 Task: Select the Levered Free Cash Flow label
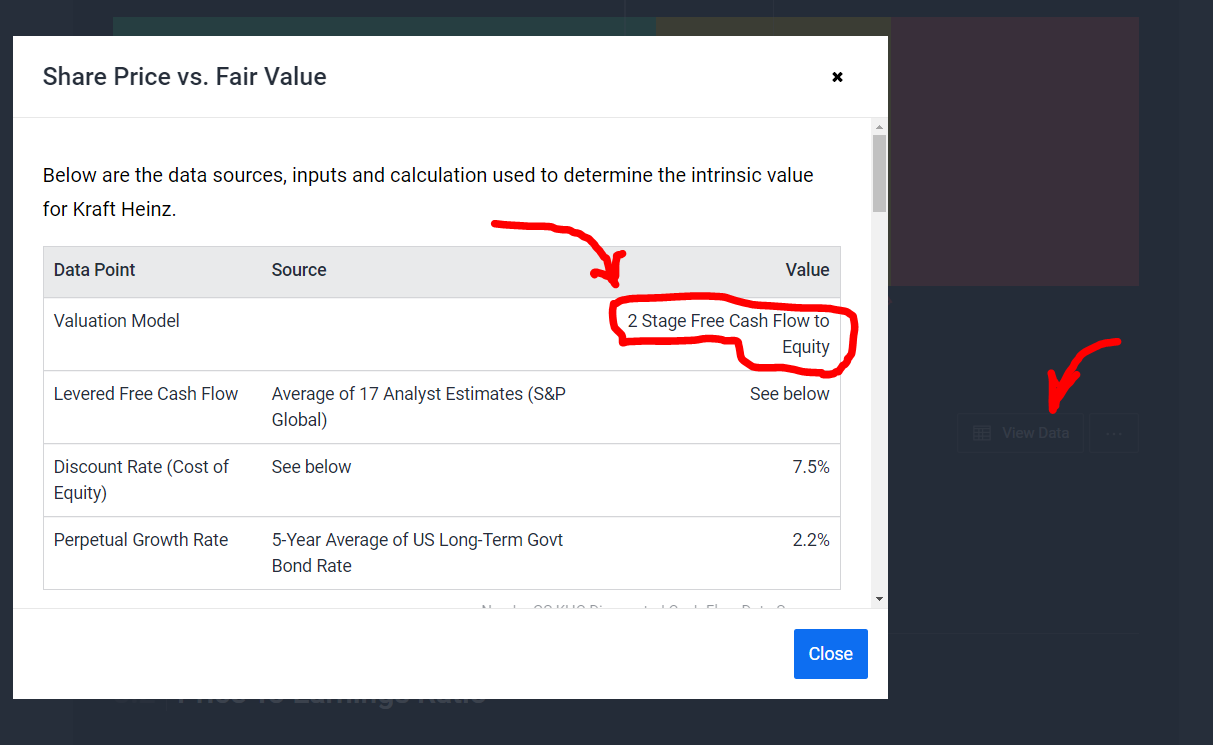pyautogui.click(x=146, y=394)
